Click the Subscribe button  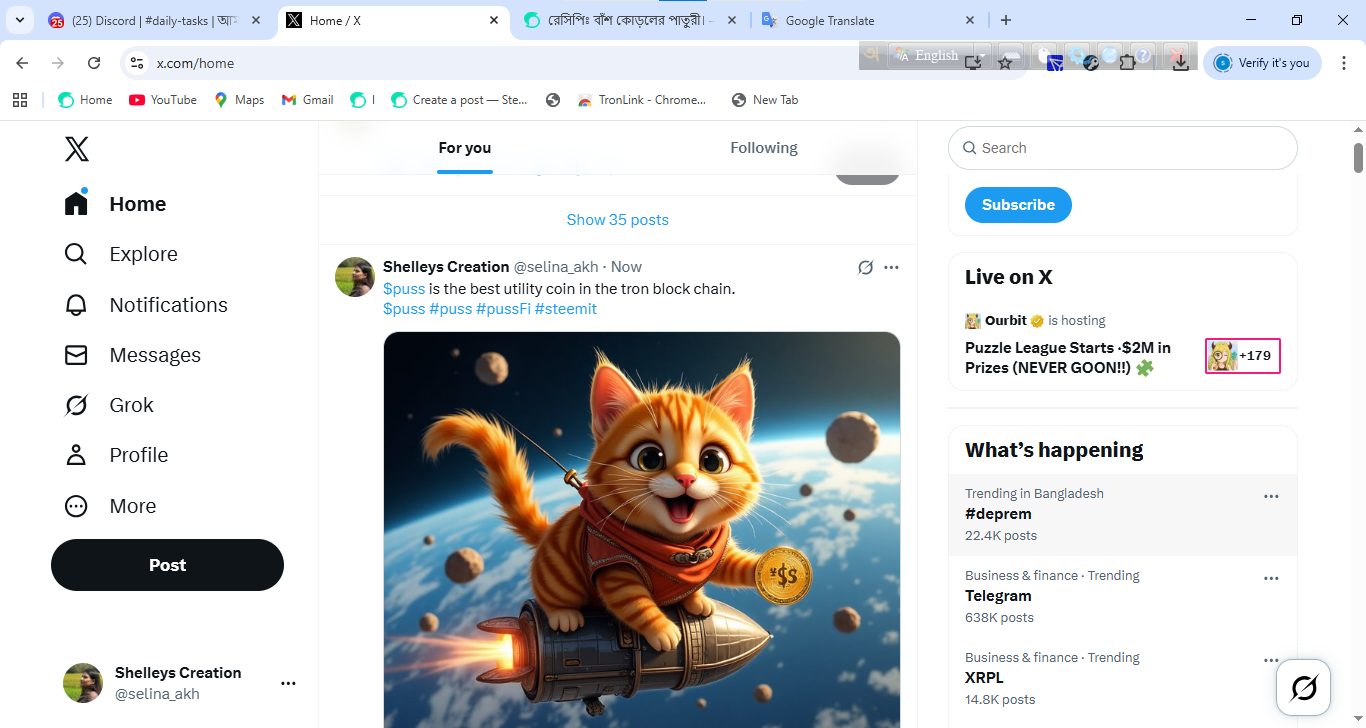point(1018,205)
